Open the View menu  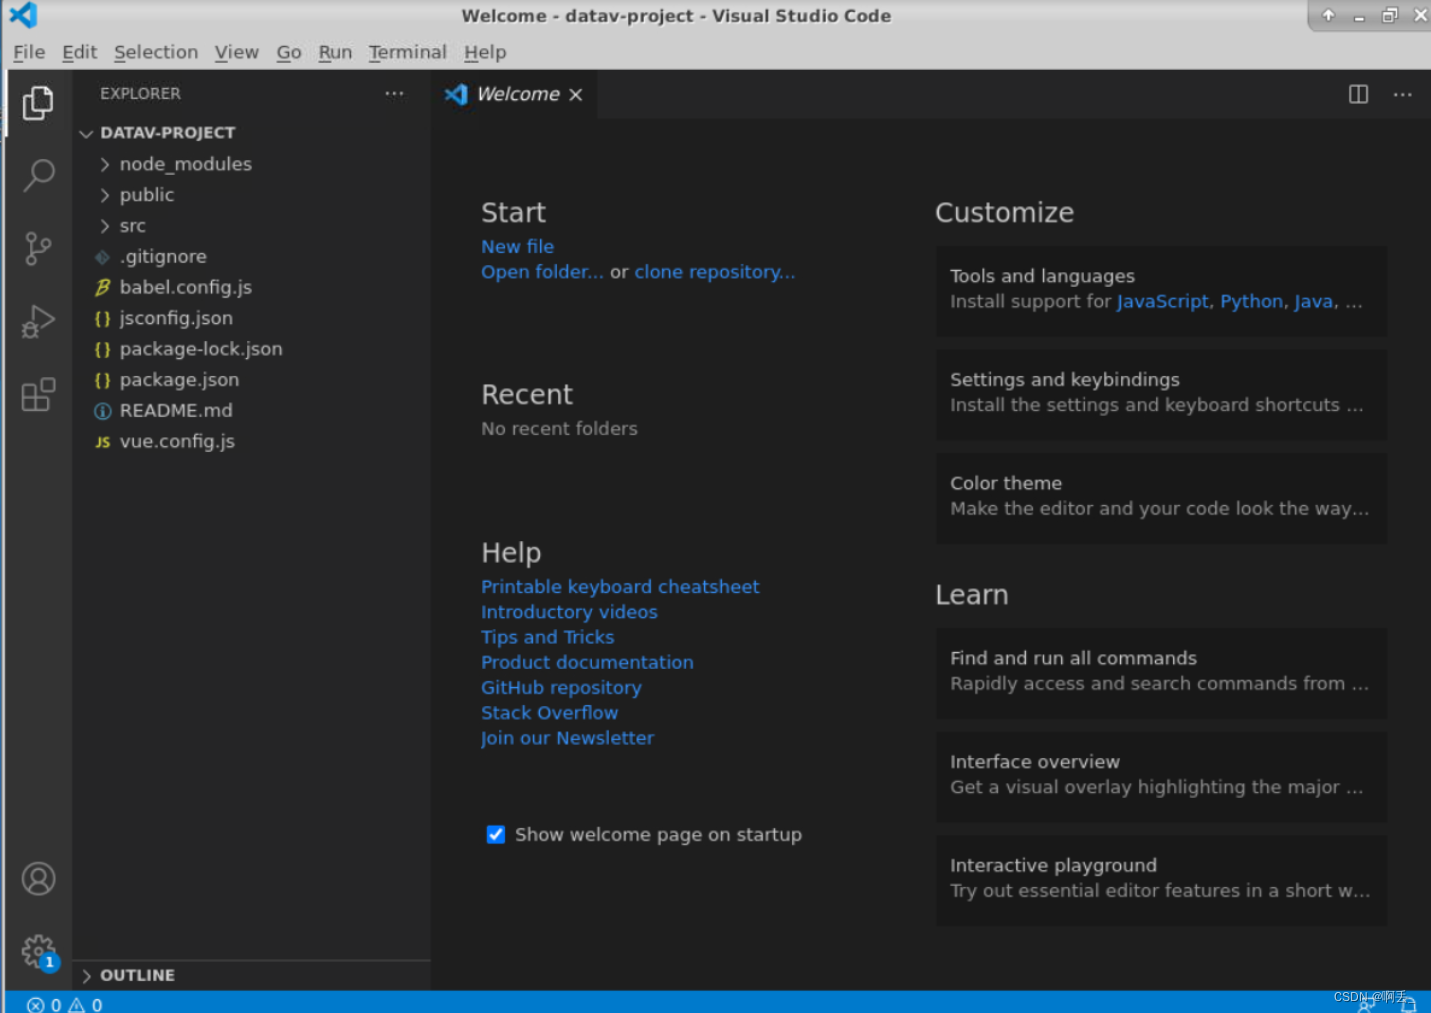coord(236,52)
